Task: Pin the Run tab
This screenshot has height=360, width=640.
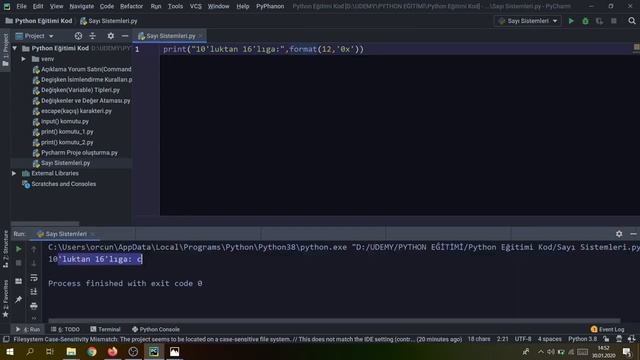Action: click(19, 300)
